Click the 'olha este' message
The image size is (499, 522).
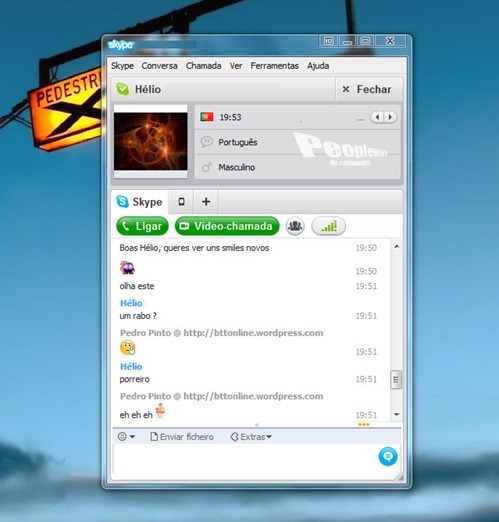click(x=137, y=286)
